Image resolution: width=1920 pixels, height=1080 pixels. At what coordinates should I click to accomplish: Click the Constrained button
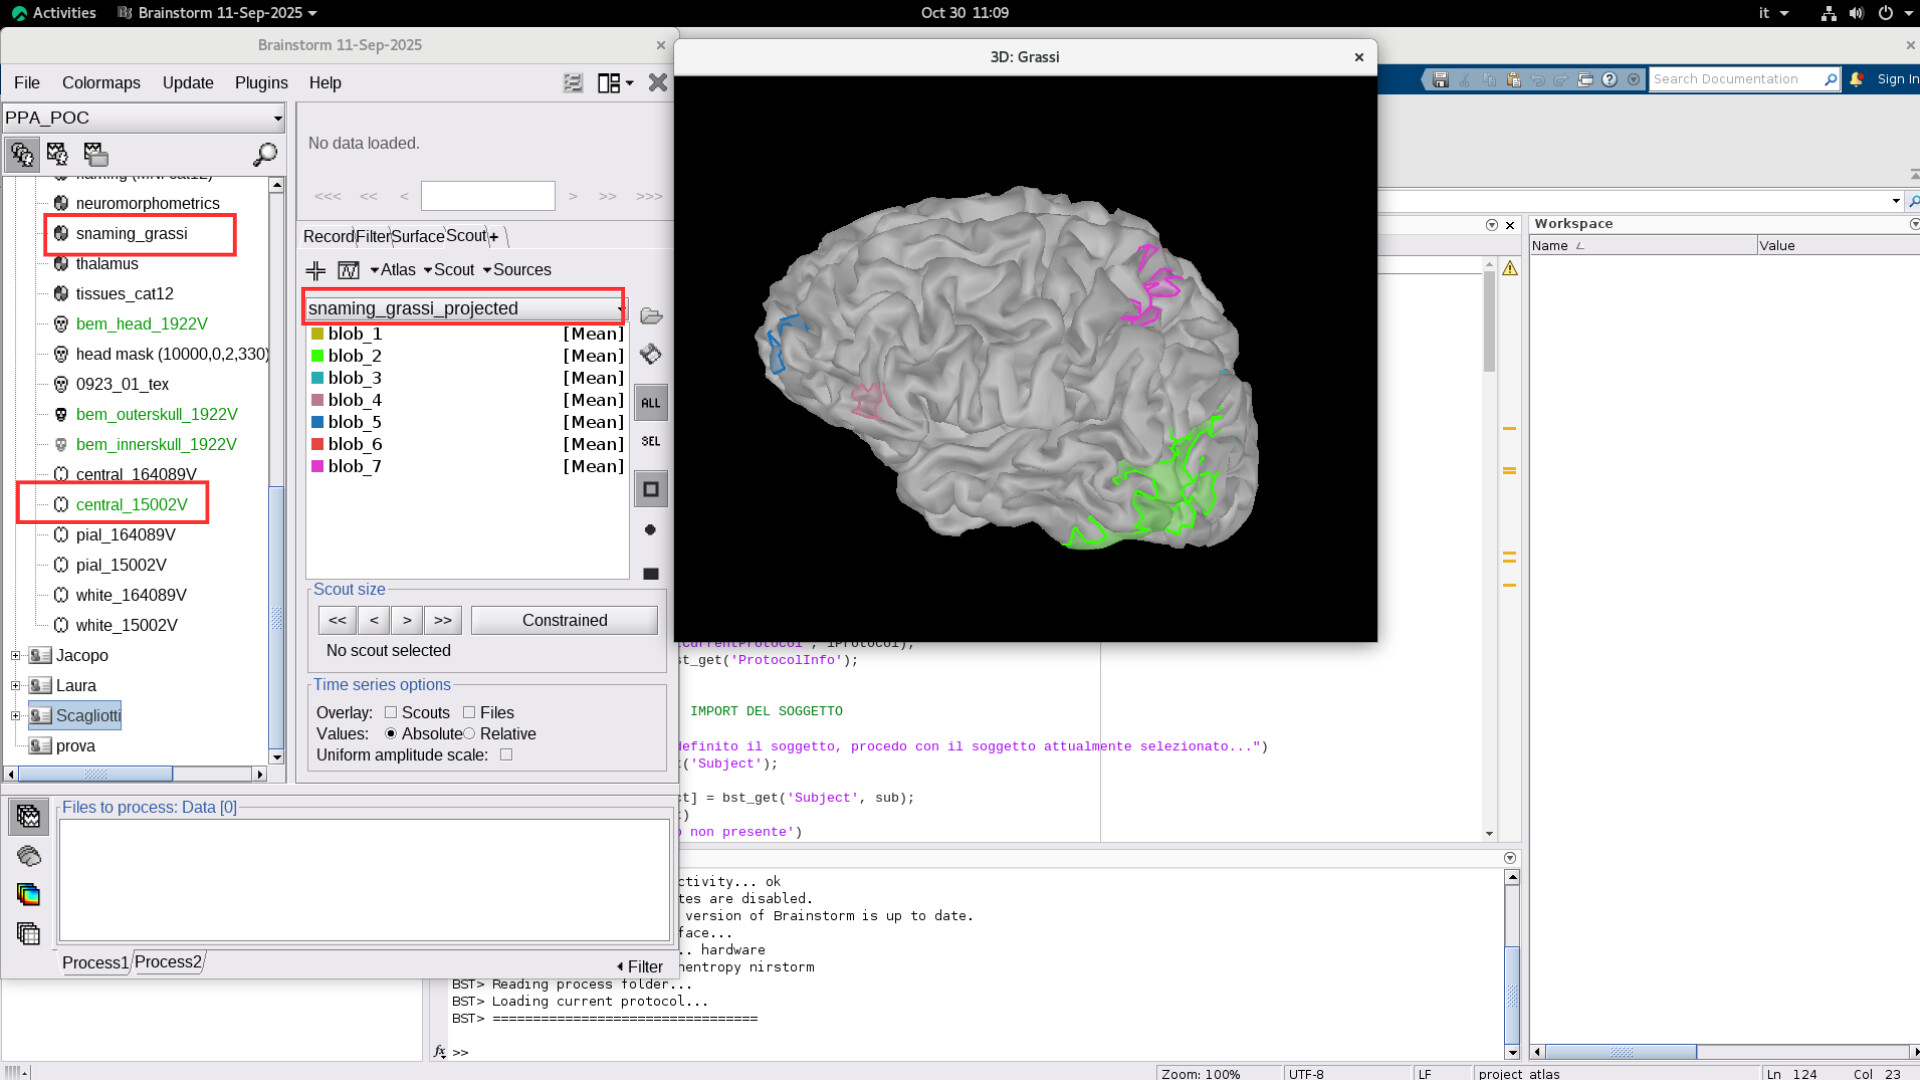click(564, 620)
